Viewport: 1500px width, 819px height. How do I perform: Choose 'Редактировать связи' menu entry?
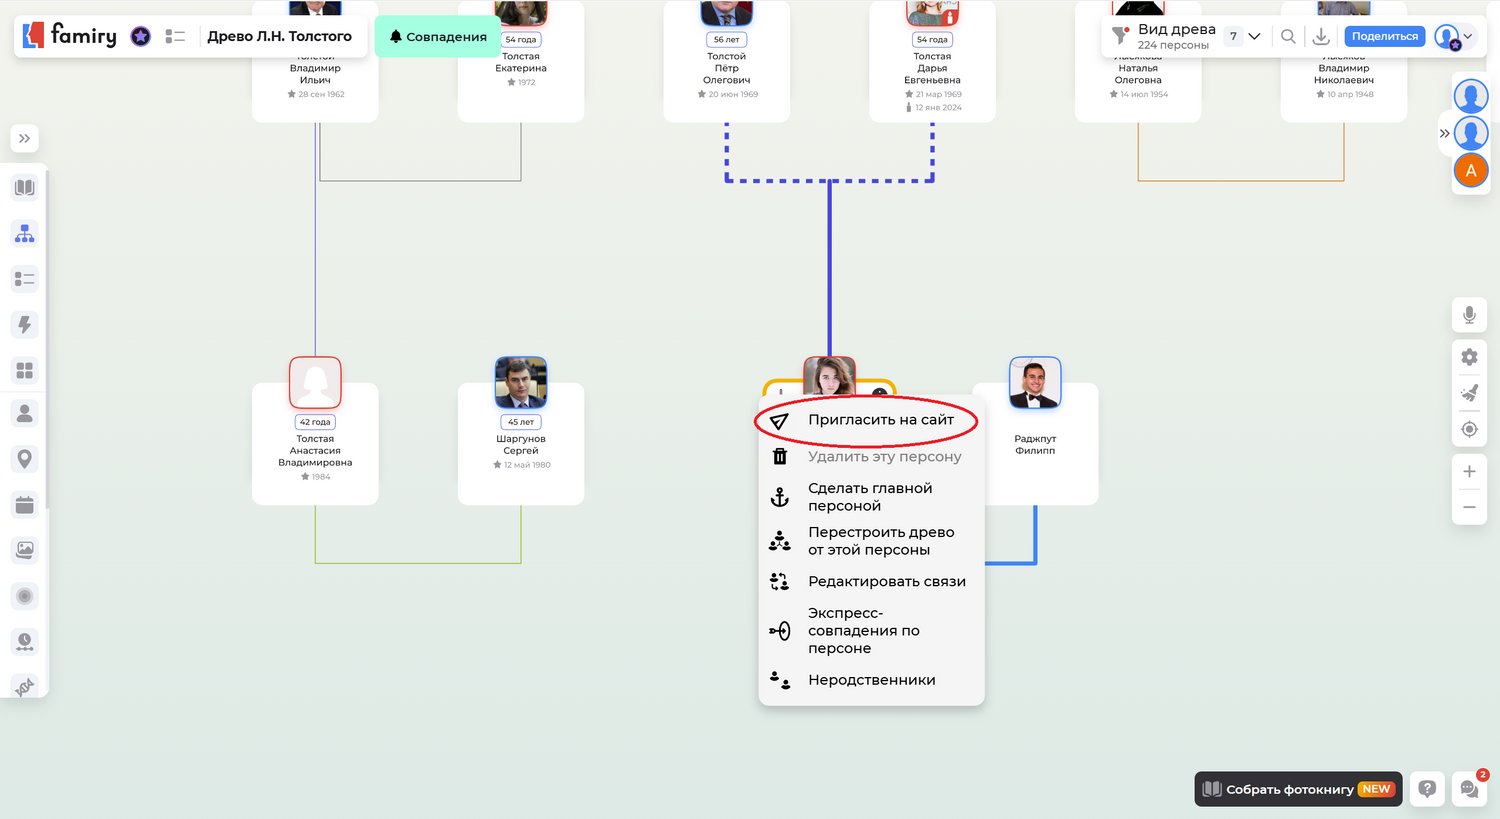[x=886, y=581]
